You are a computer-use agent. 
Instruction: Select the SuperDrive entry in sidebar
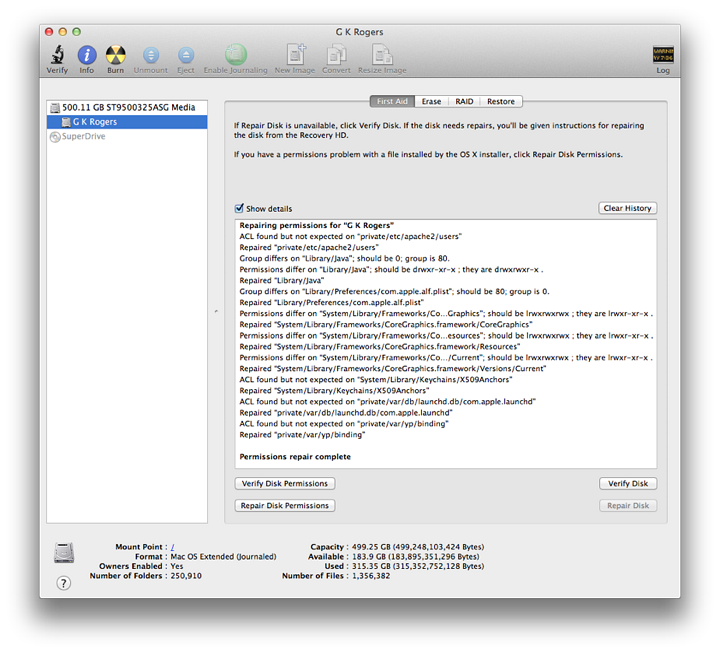click(x=127, y=136)
